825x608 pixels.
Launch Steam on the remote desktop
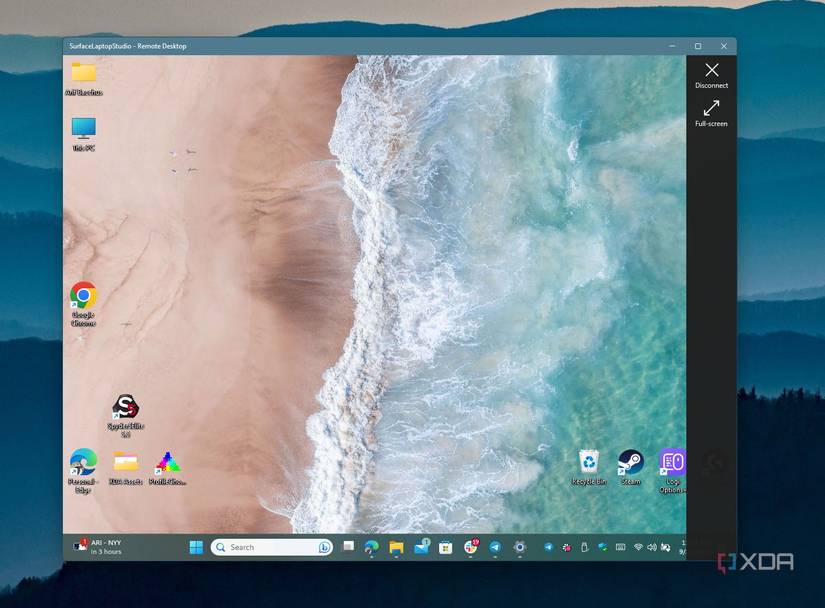coord(630,463)
